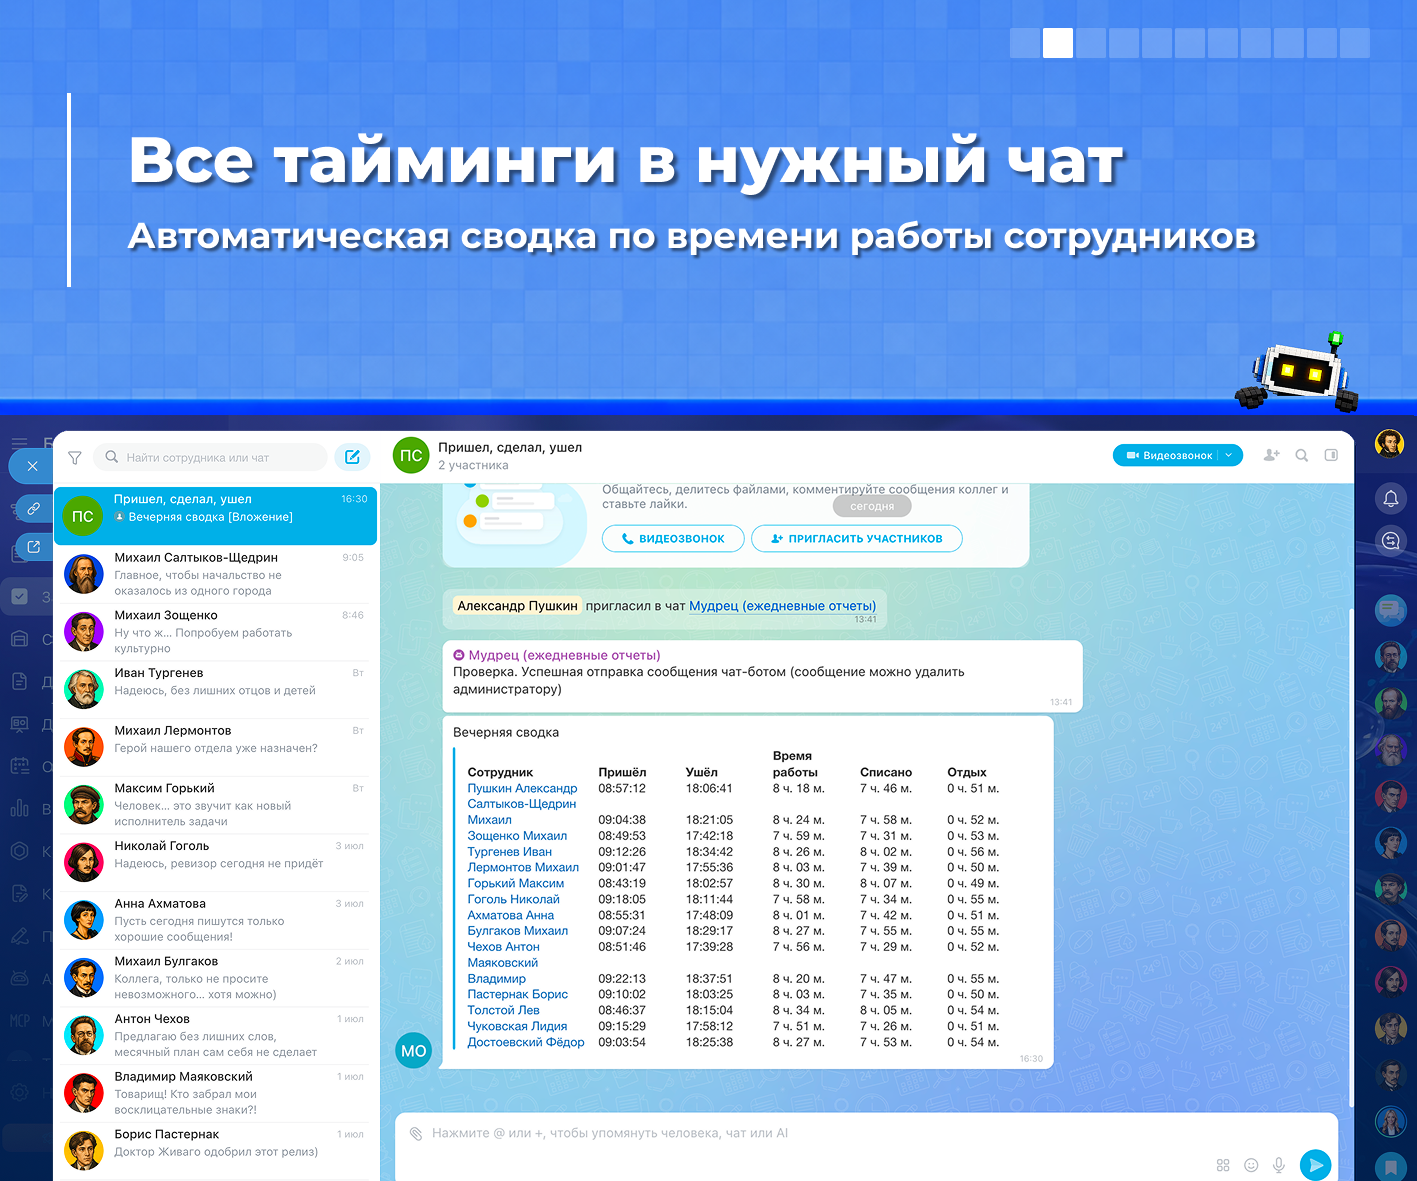
Task: Open new chat compose icon
Action: coord(352,457)
